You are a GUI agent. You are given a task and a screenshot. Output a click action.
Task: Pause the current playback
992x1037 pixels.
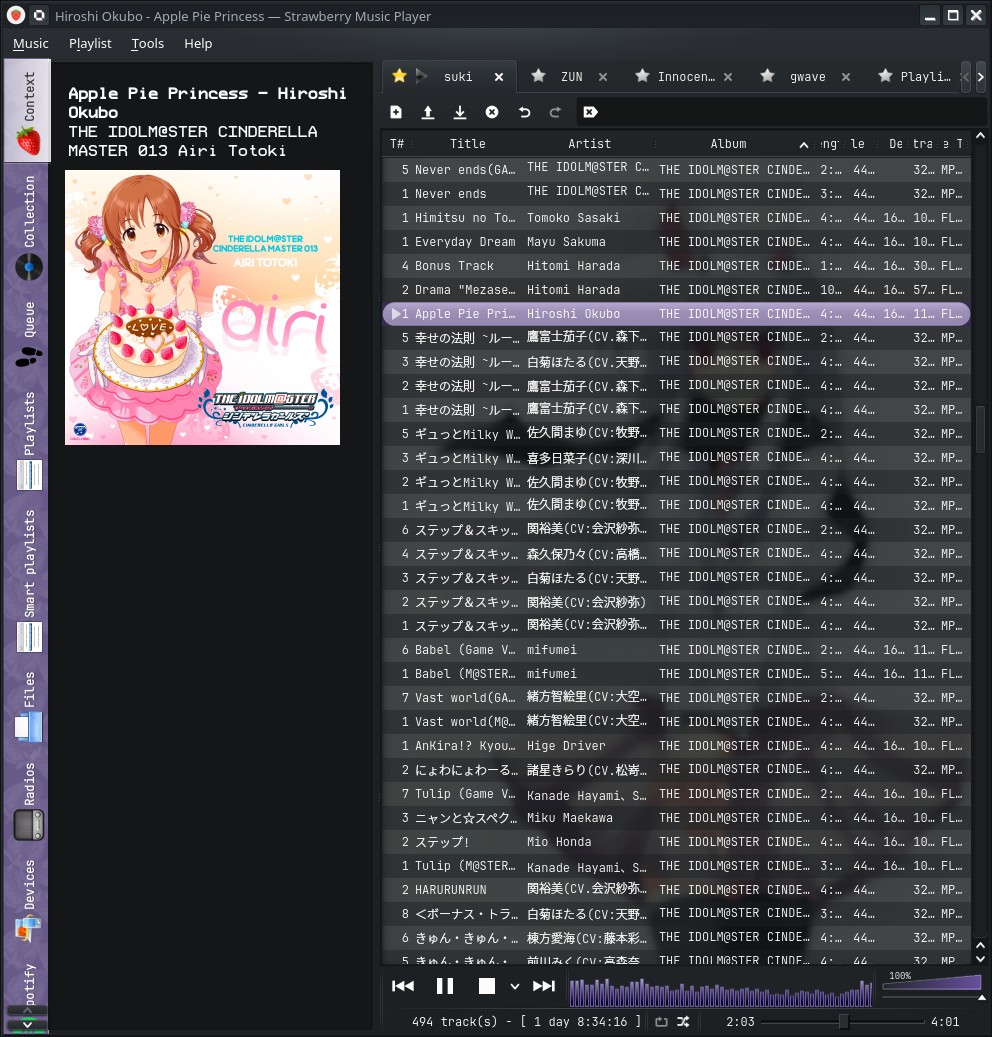pyautogui.click(x=445, y=986)
